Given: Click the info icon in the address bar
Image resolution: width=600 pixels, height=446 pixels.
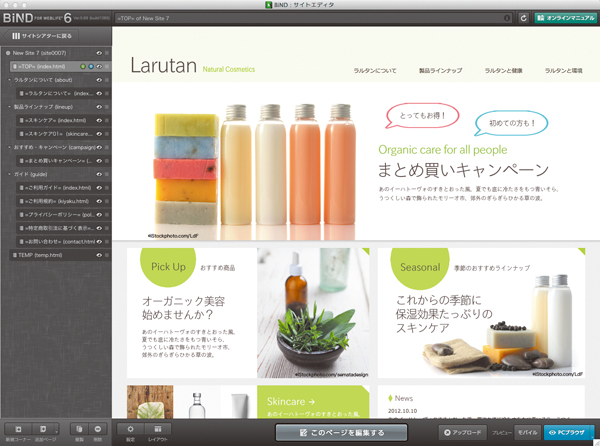Looking at the screenshot, I should click(507, 18).
